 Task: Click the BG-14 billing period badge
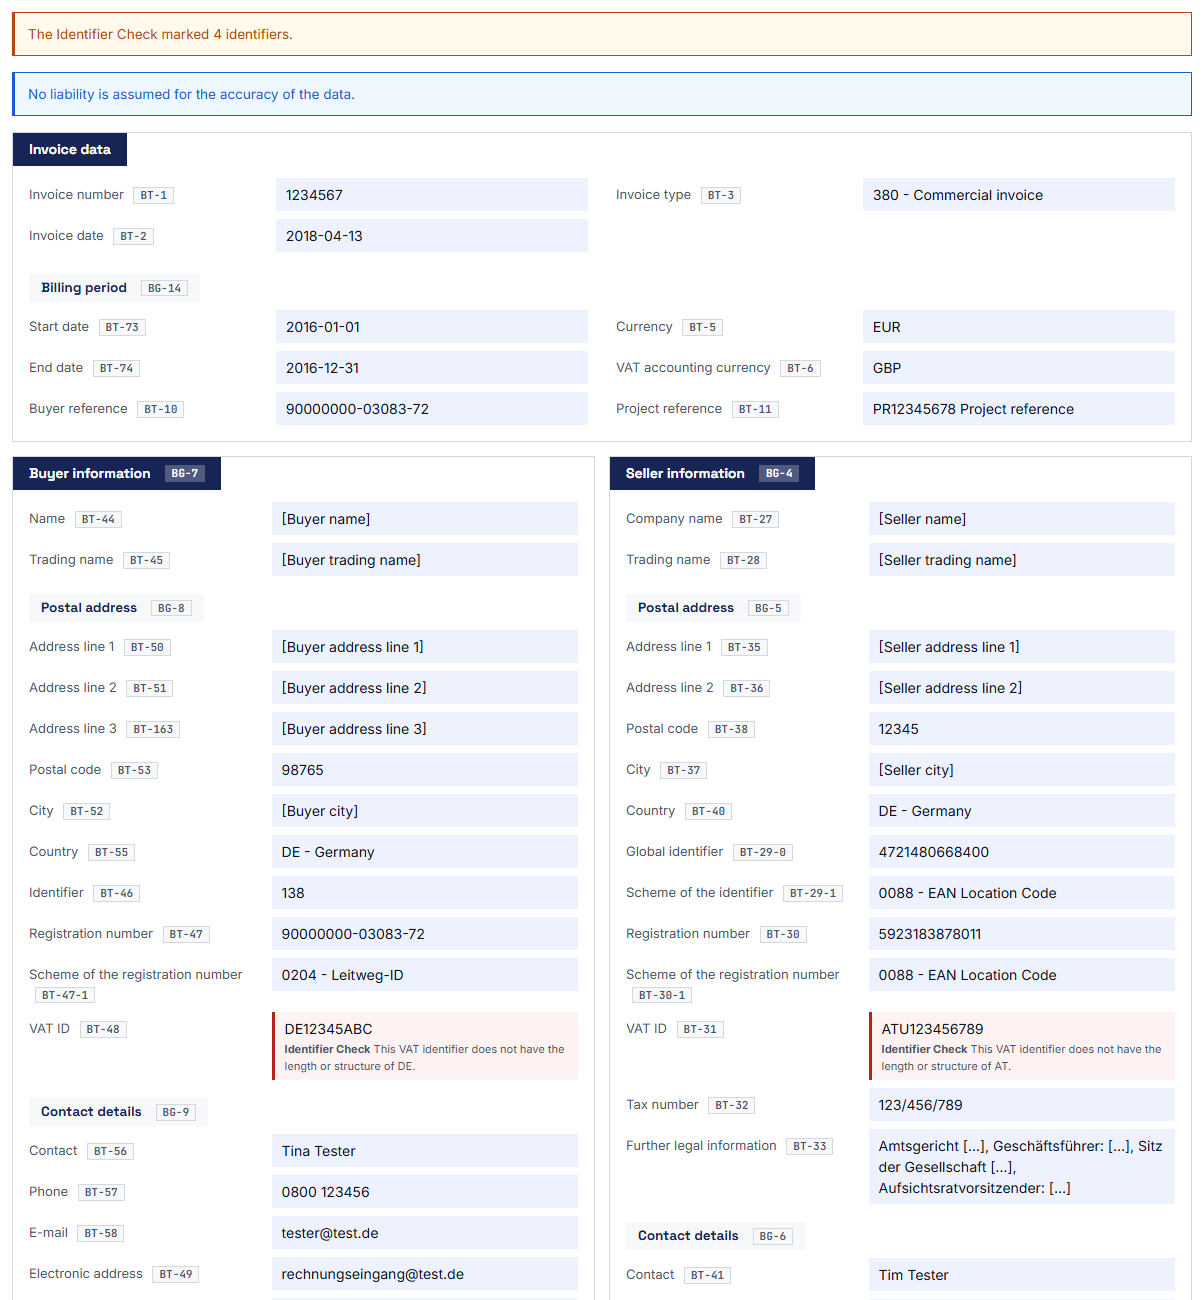[165, 288]
